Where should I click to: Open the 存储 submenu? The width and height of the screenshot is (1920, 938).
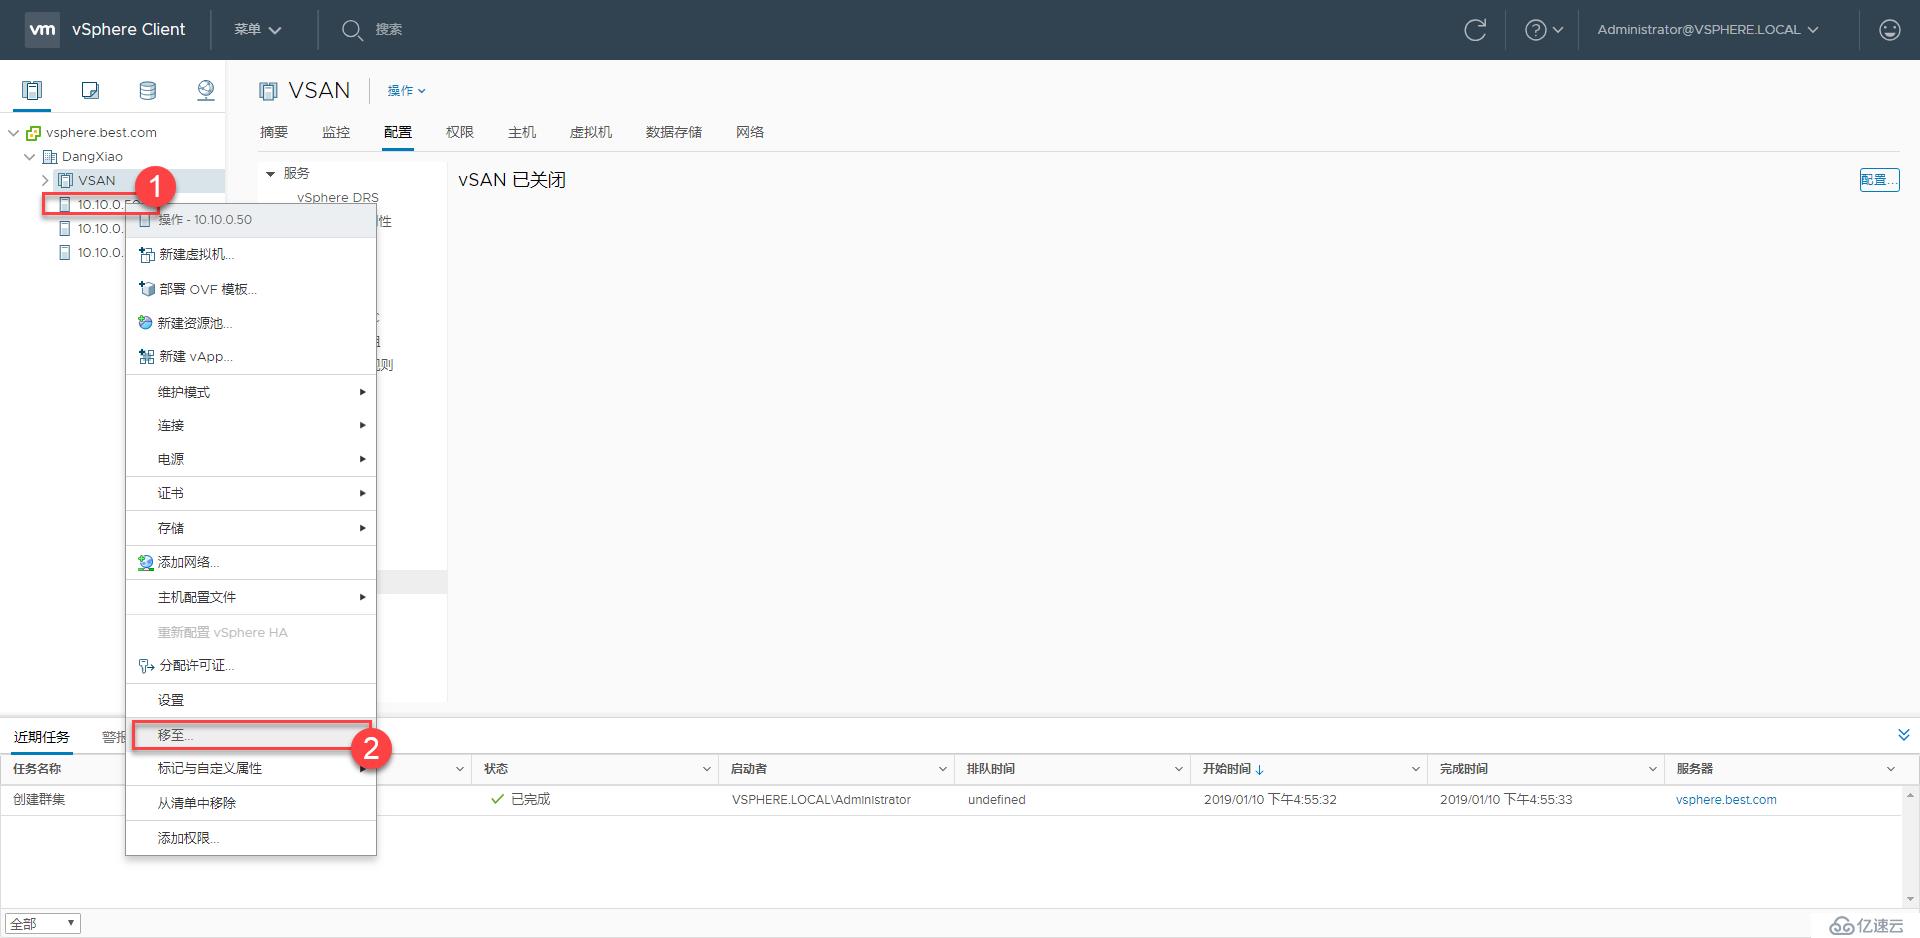point(251,528)
